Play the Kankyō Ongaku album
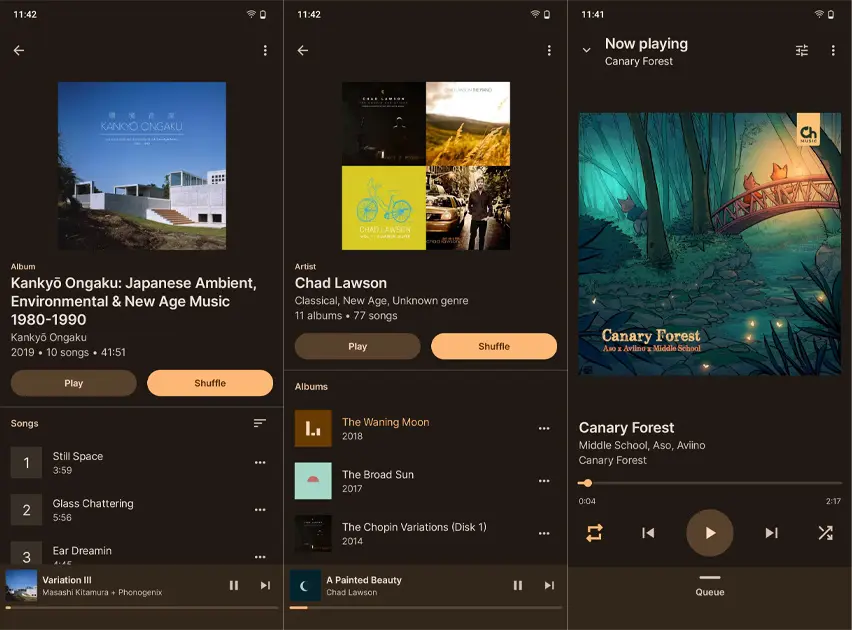 click(74, 383)
